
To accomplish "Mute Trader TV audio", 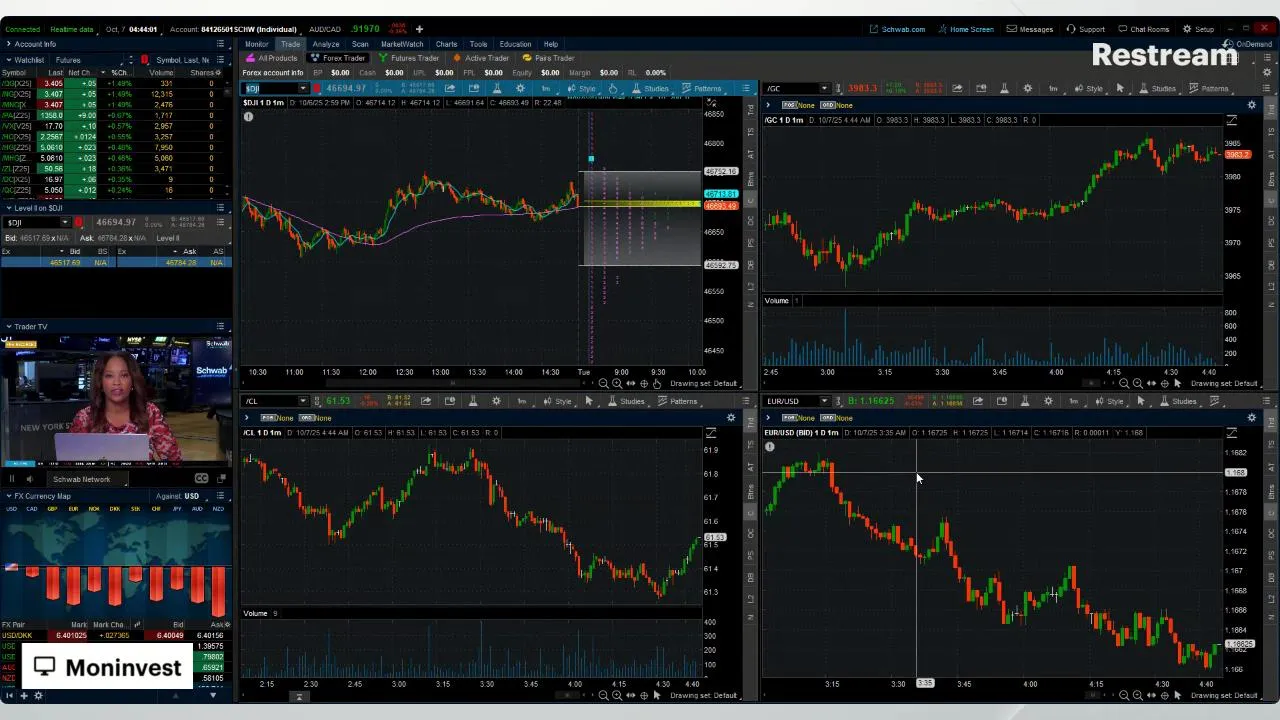I will [29, 479].
